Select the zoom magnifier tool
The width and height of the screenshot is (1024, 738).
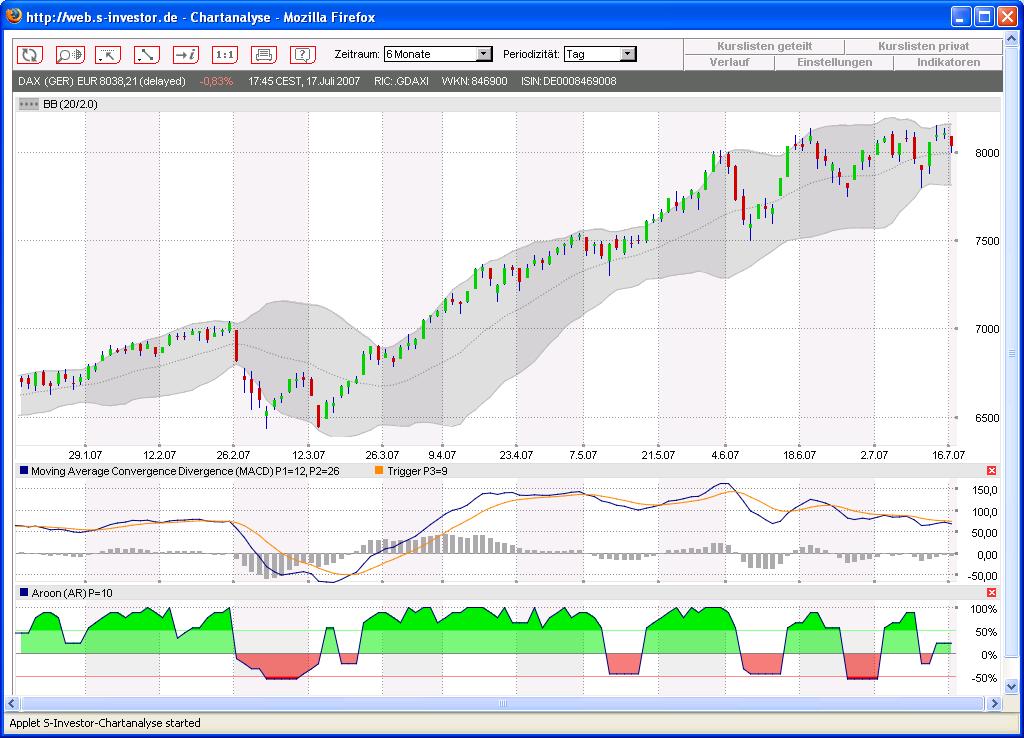[69, 55]
